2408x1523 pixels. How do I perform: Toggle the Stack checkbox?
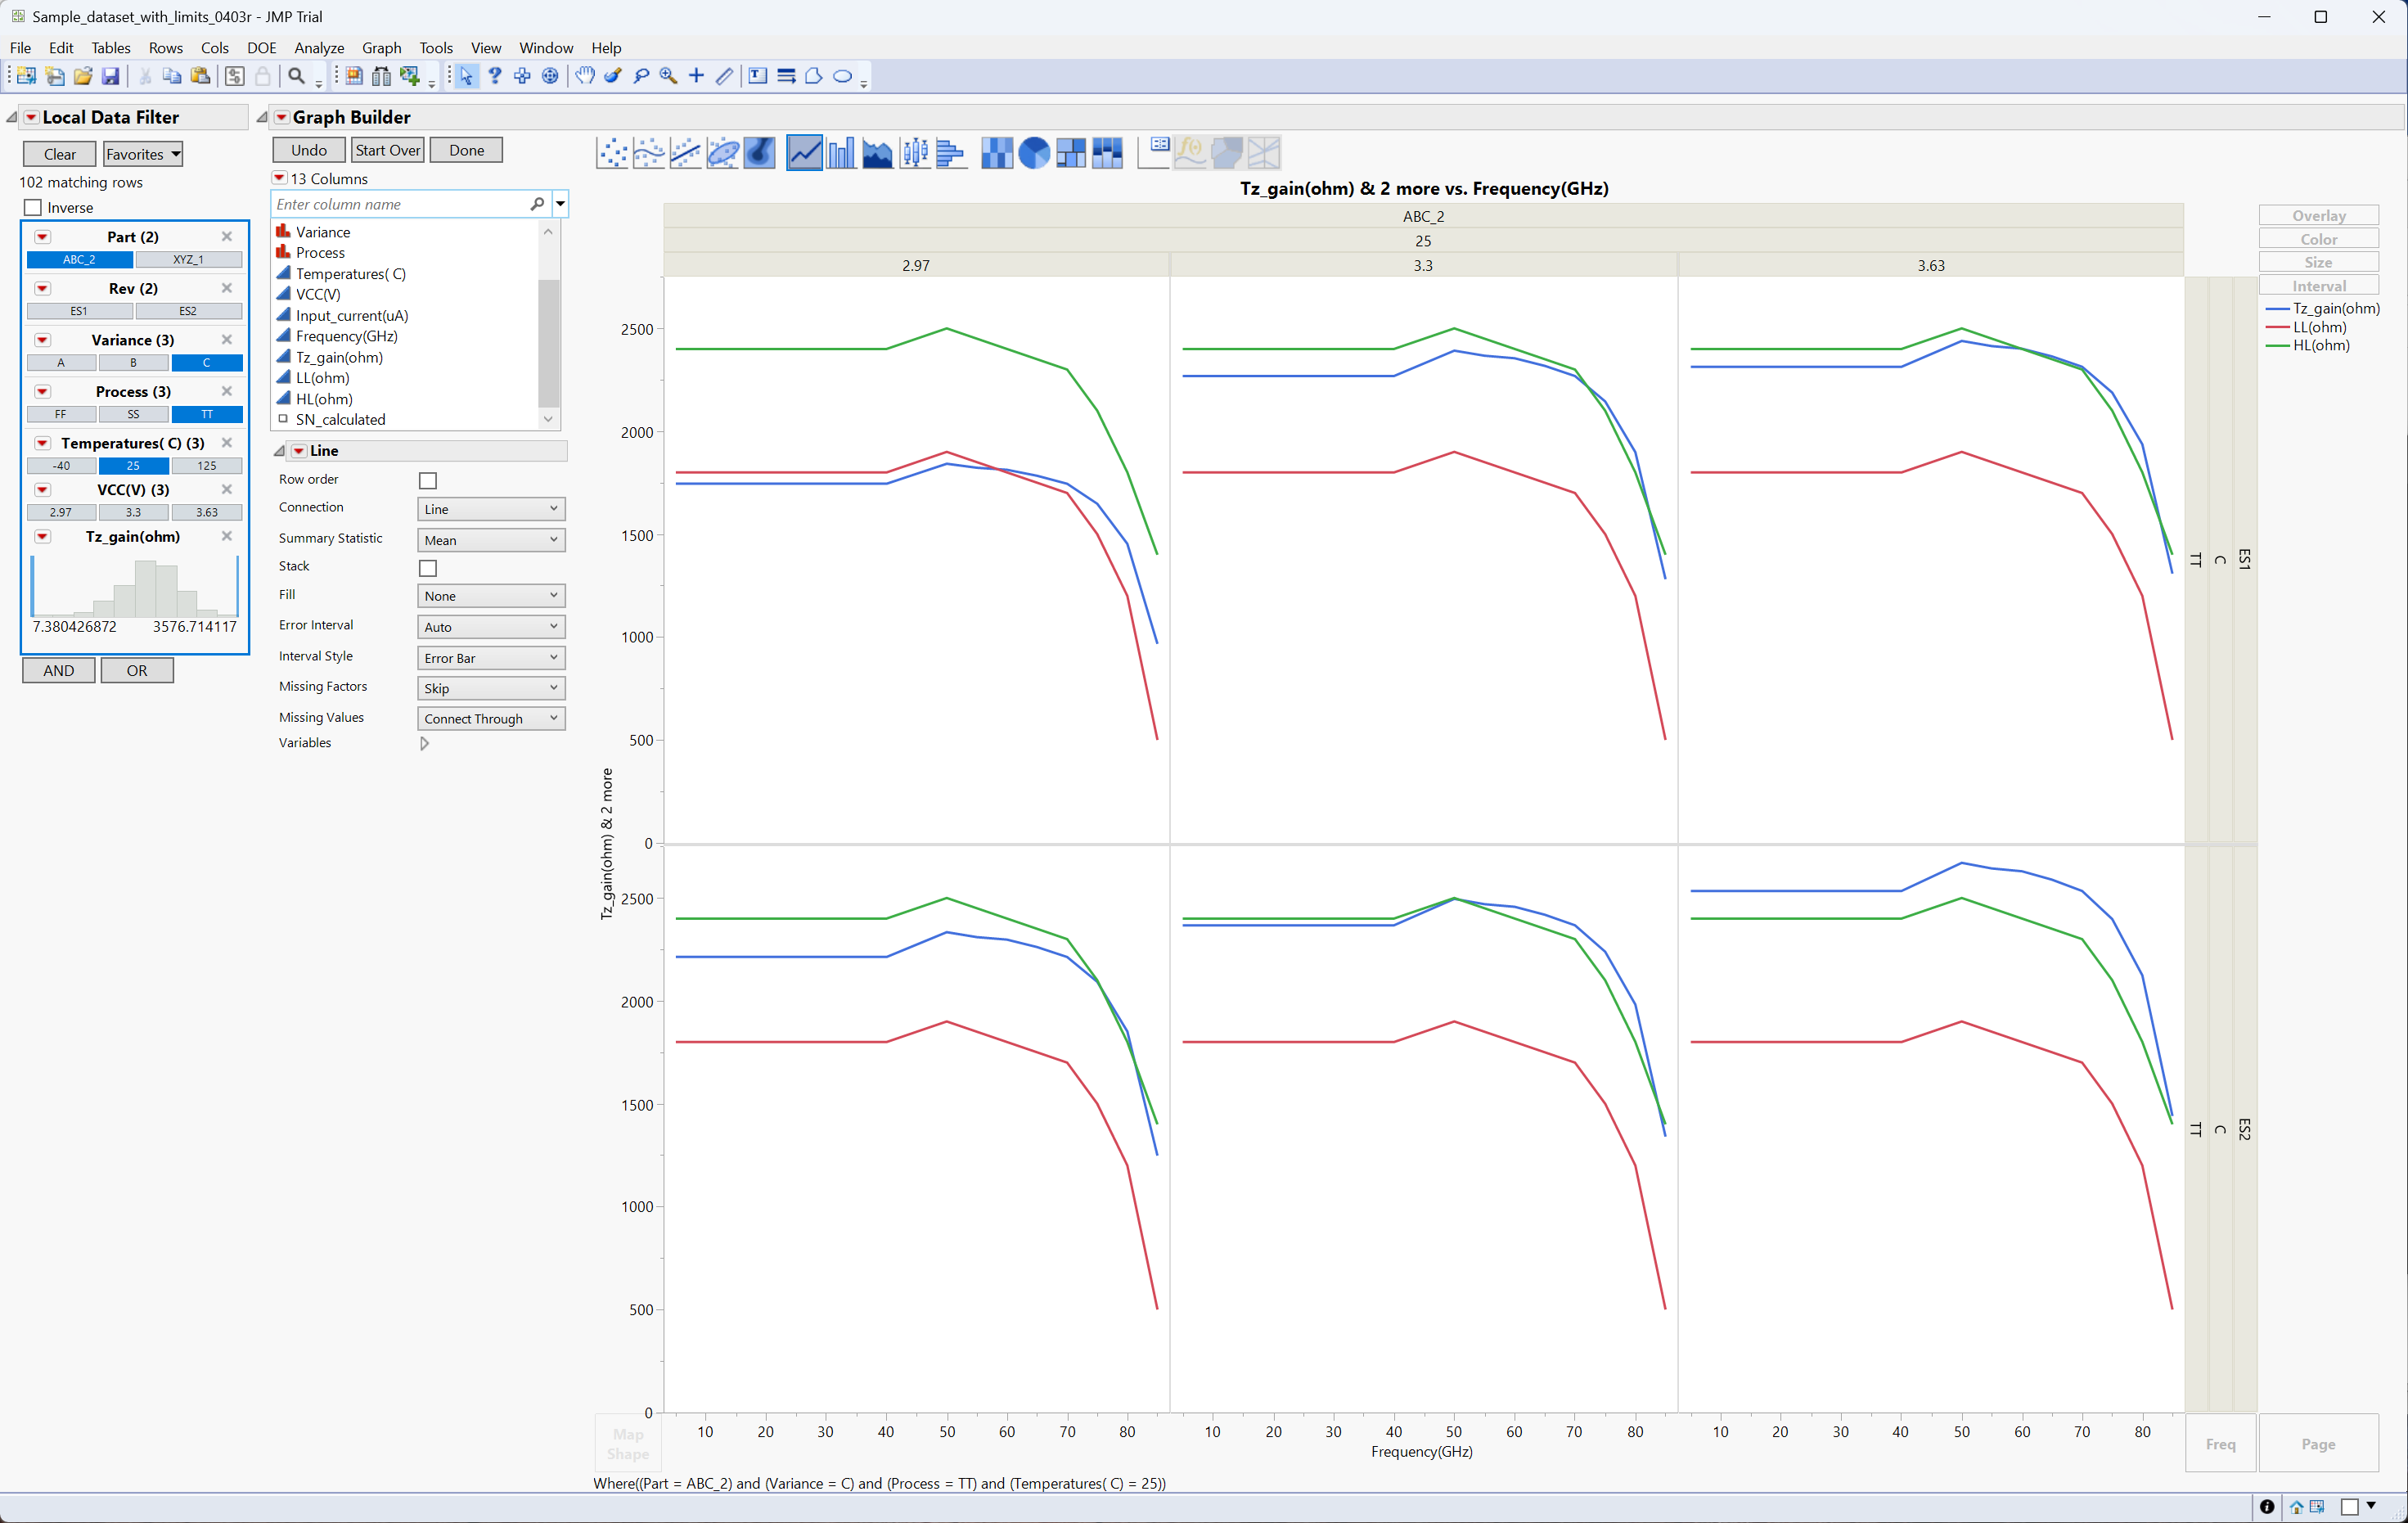tap(428, 568)
